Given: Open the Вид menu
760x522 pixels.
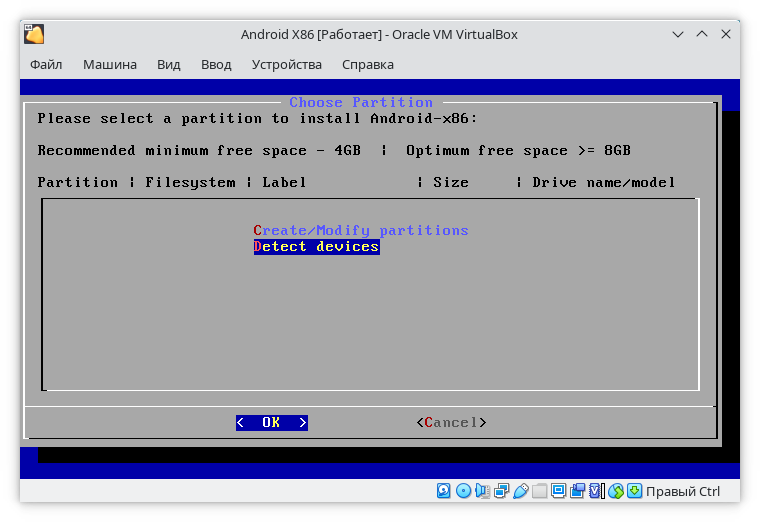Looking at the screenshot, I should (169, 65).
